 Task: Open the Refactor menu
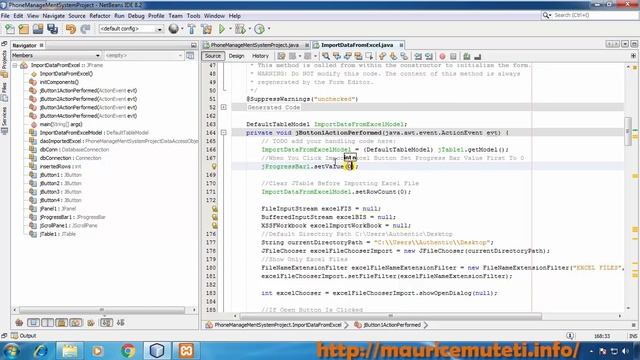click(100, 16)
